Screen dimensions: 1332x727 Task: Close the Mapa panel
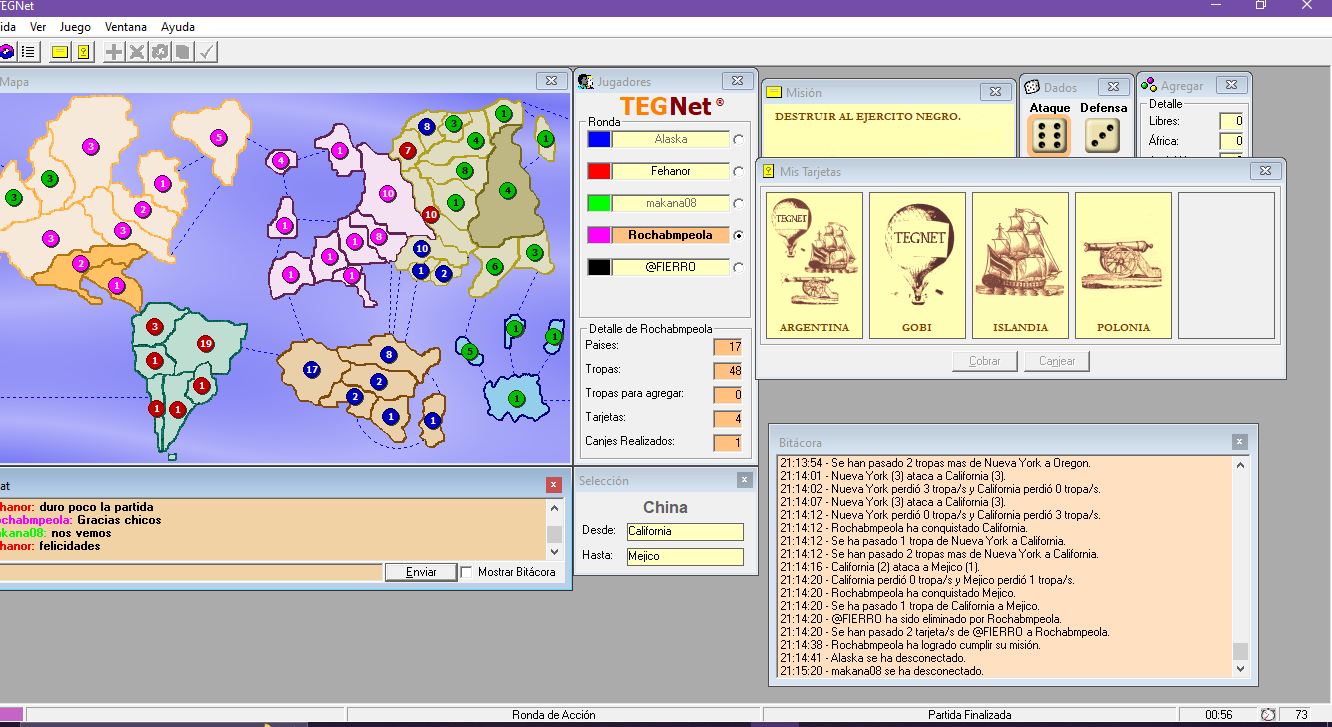551,81
